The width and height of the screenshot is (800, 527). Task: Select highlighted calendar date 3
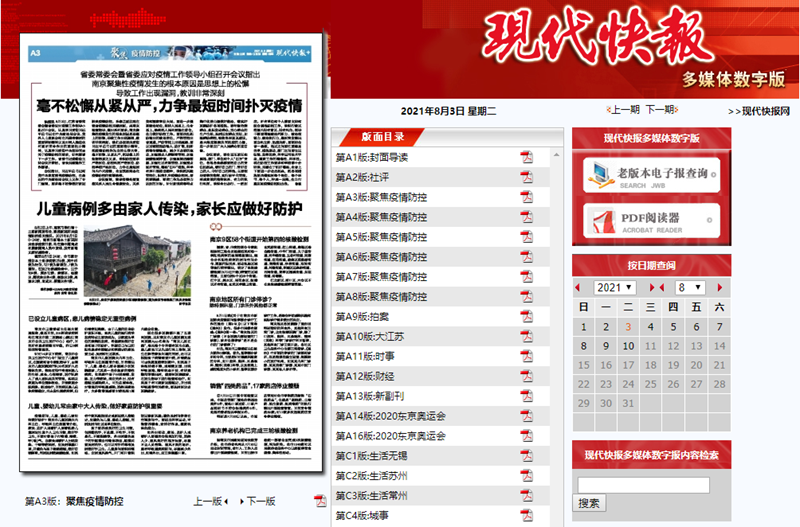click(628, 327)
